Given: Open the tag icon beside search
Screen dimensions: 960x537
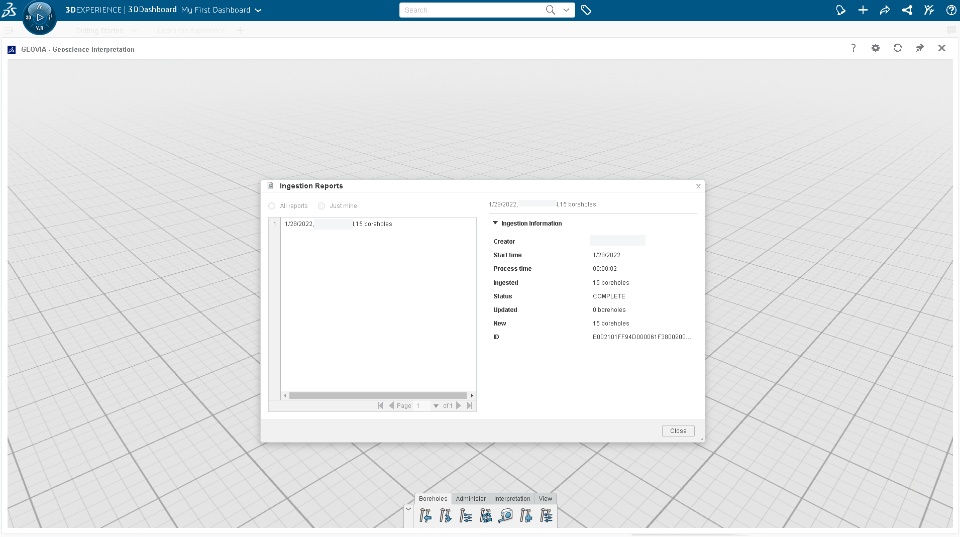Looking at the screenshot, I should tap(586, 10).
